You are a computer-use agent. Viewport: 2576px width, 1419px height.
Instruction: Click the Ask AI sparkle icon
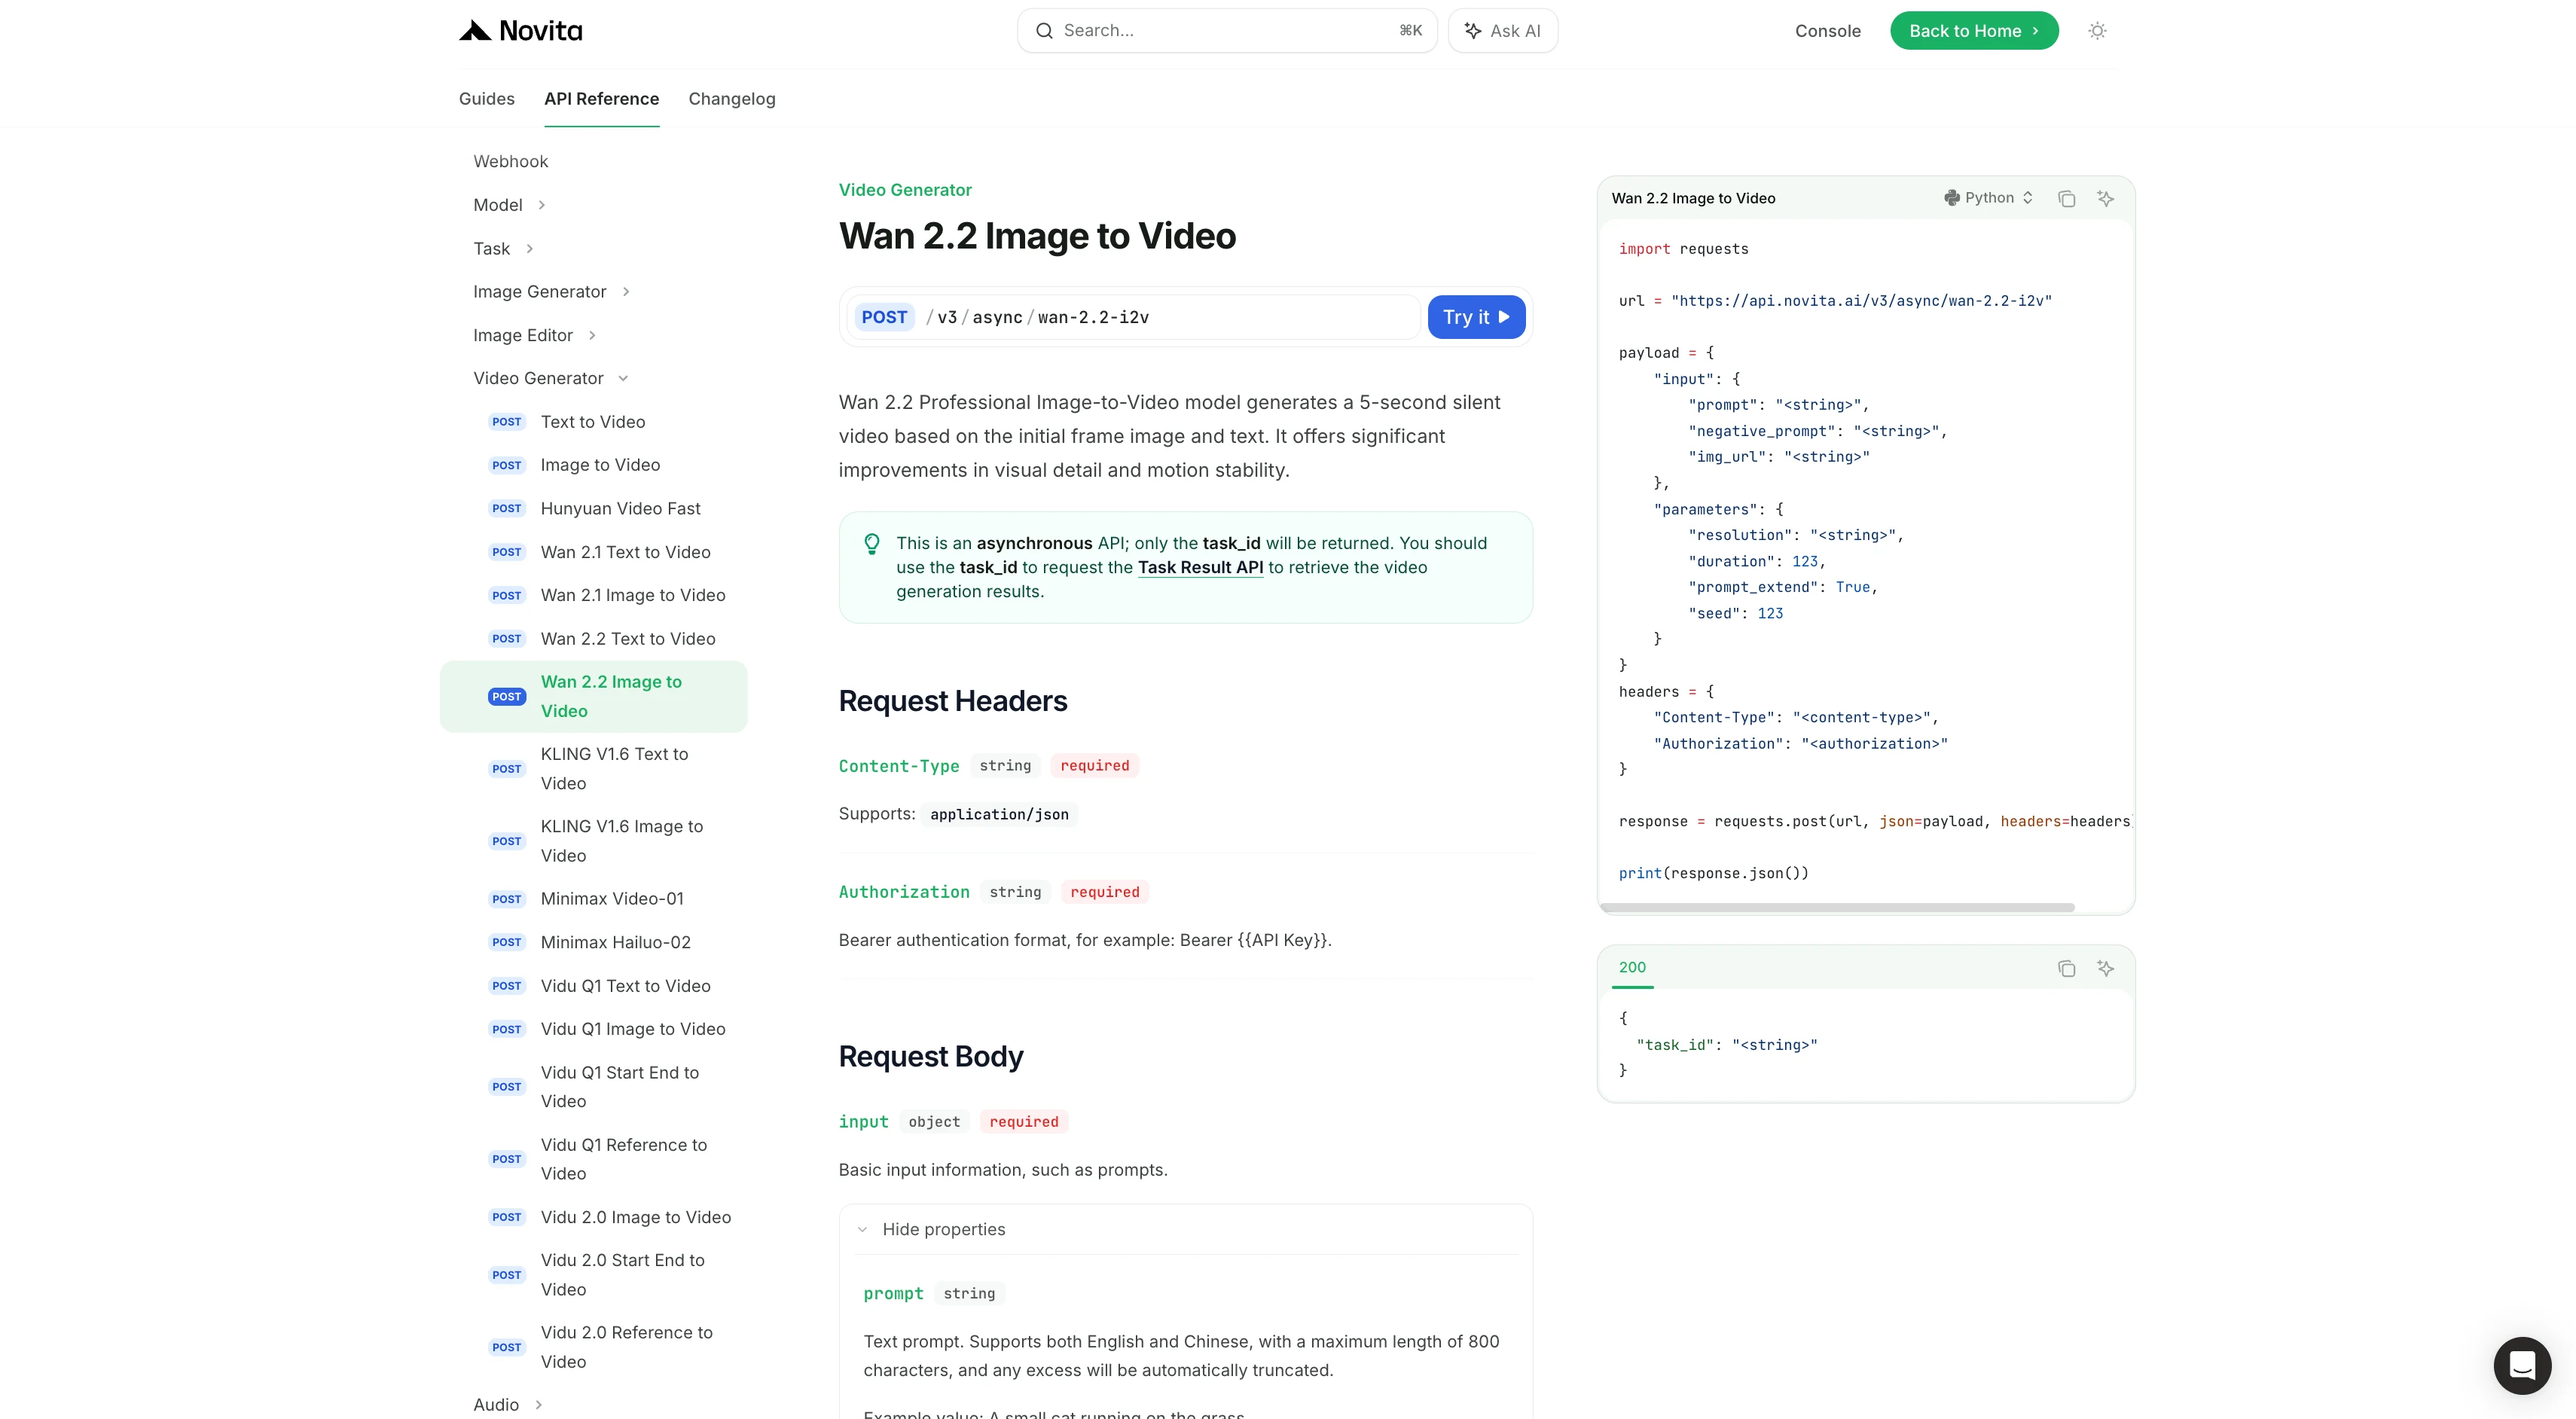pos(1473,31)
